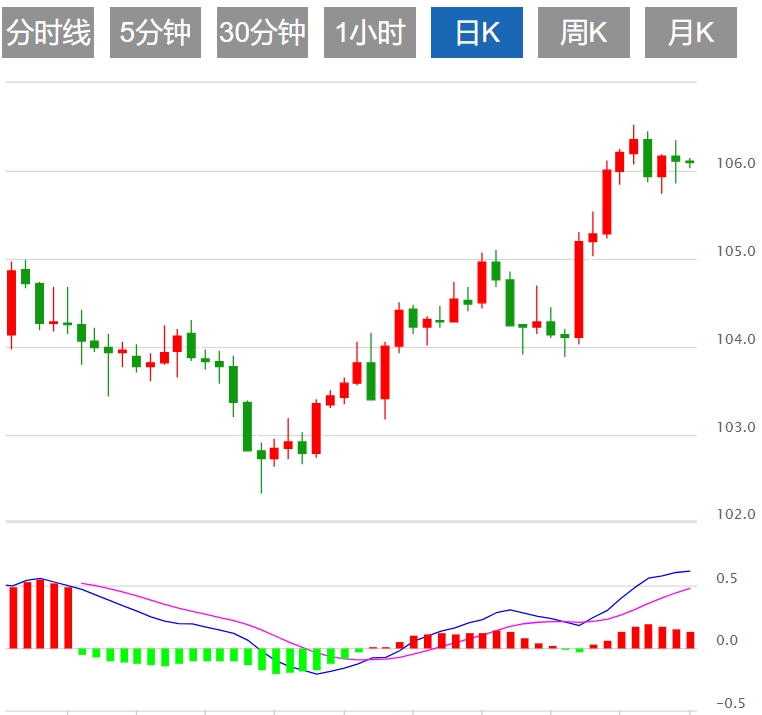Click the 102.0 price axis label
Viewport: 762px width, 715px height.
pos(736,514)
